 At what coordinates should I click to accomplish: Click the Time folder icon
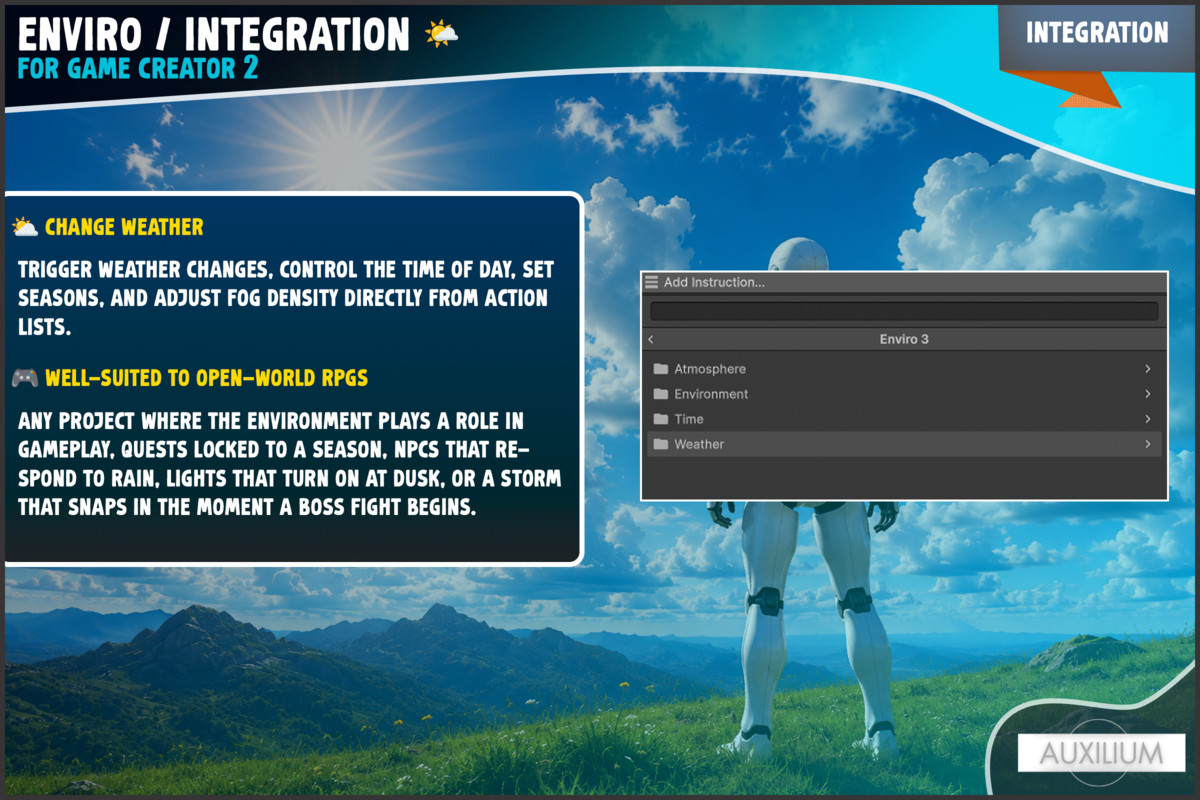660,419
